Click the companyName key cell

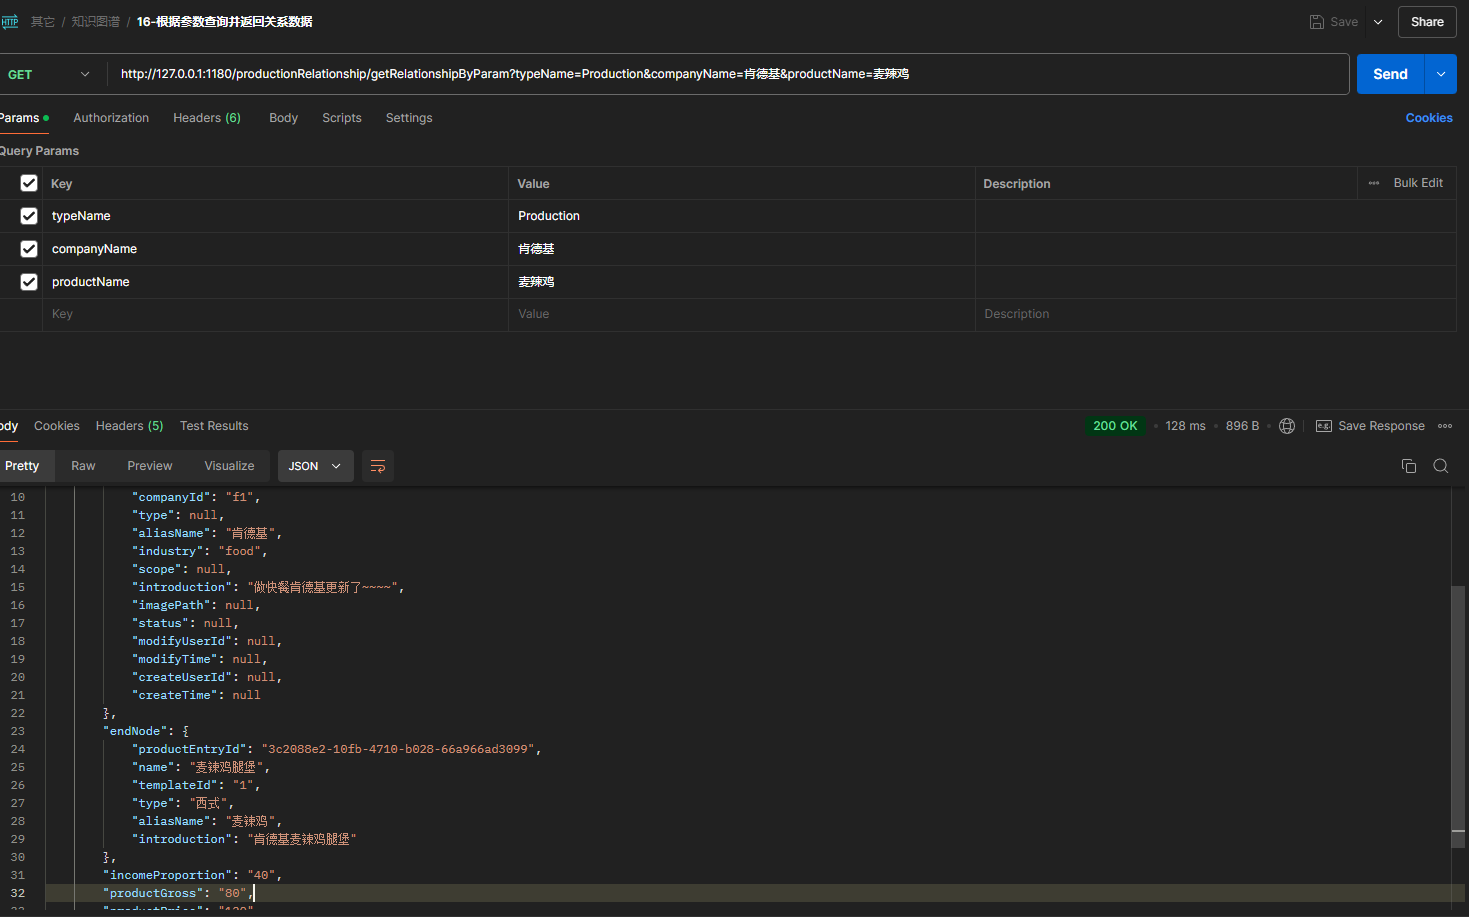pos(275,249)
